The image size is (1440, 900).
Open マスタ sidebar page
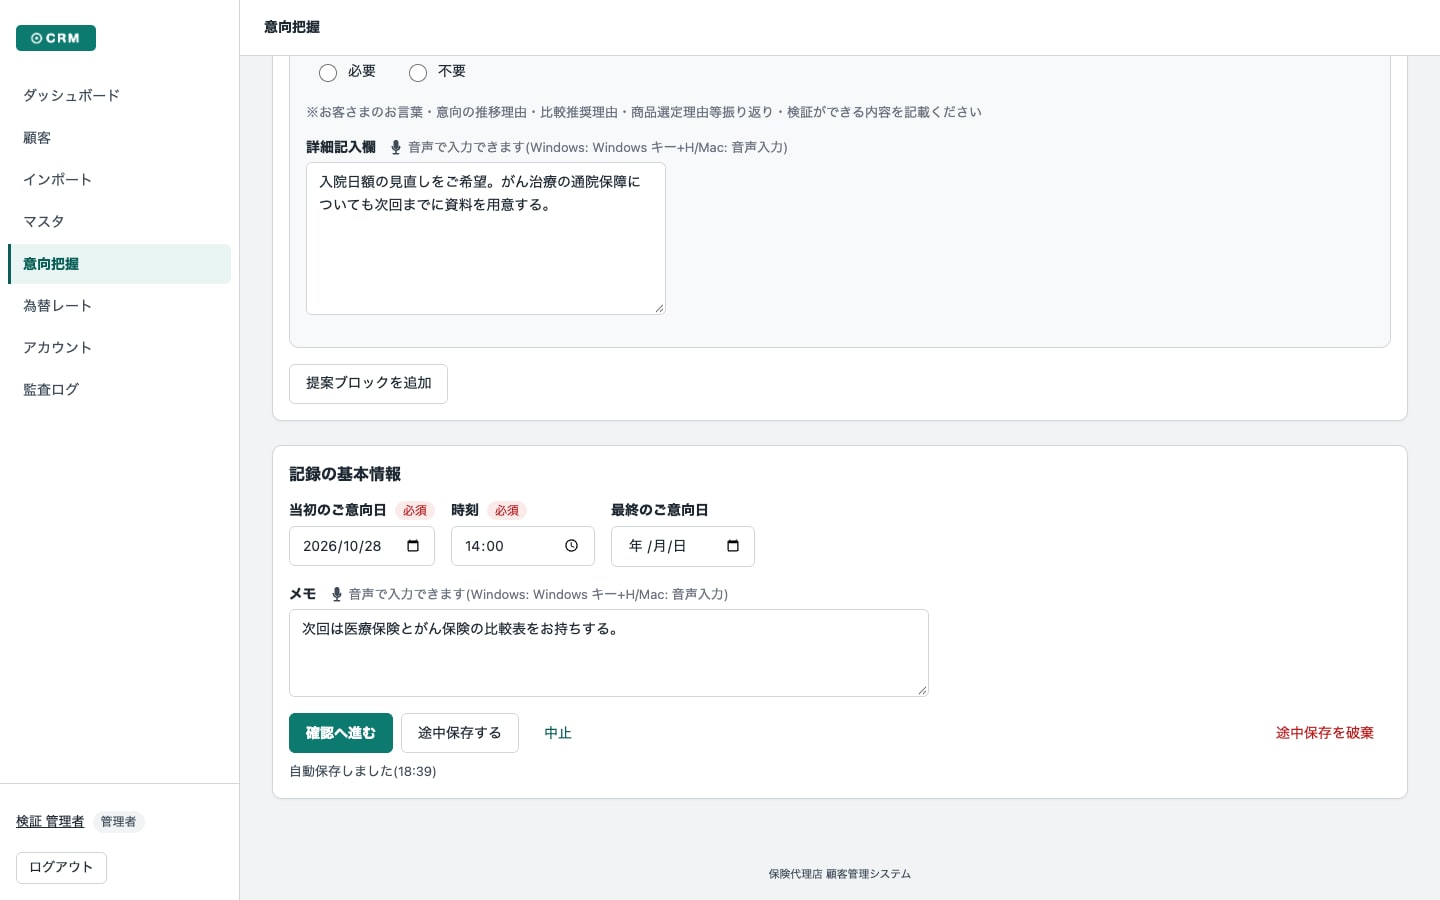pyautogui.click(x=119, y=222)
